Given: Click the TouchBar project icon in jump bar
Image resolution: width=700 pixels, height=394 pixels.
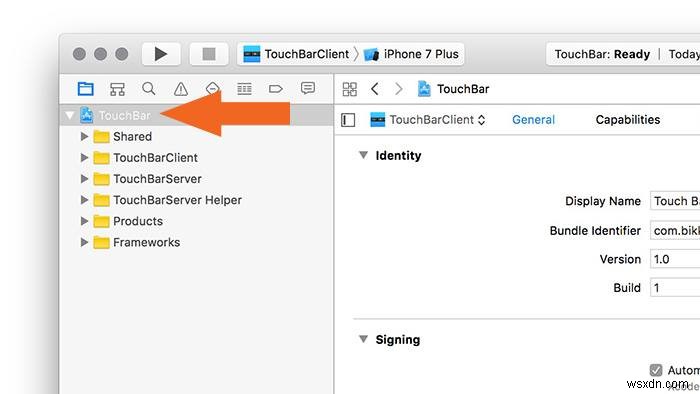Looking at the screenshot, I should (424, 89).
